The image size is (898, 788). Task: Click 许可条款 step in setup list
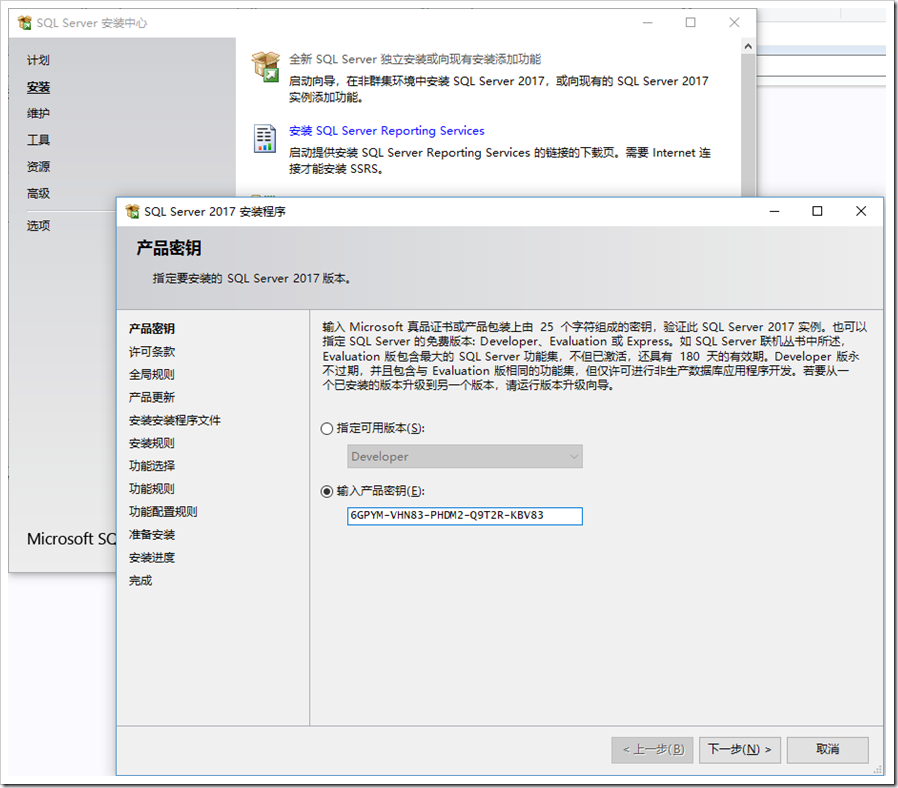pyautogui.click(x=152, y=352)
